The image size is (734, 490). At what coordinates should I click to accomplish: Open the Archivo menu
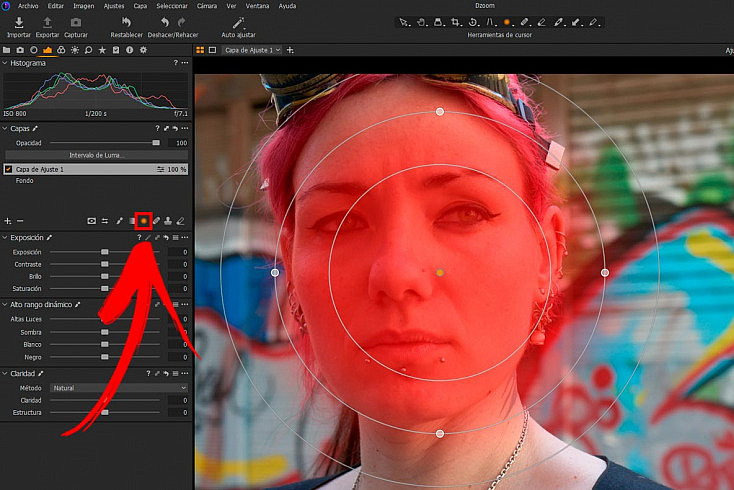[28, 6]
